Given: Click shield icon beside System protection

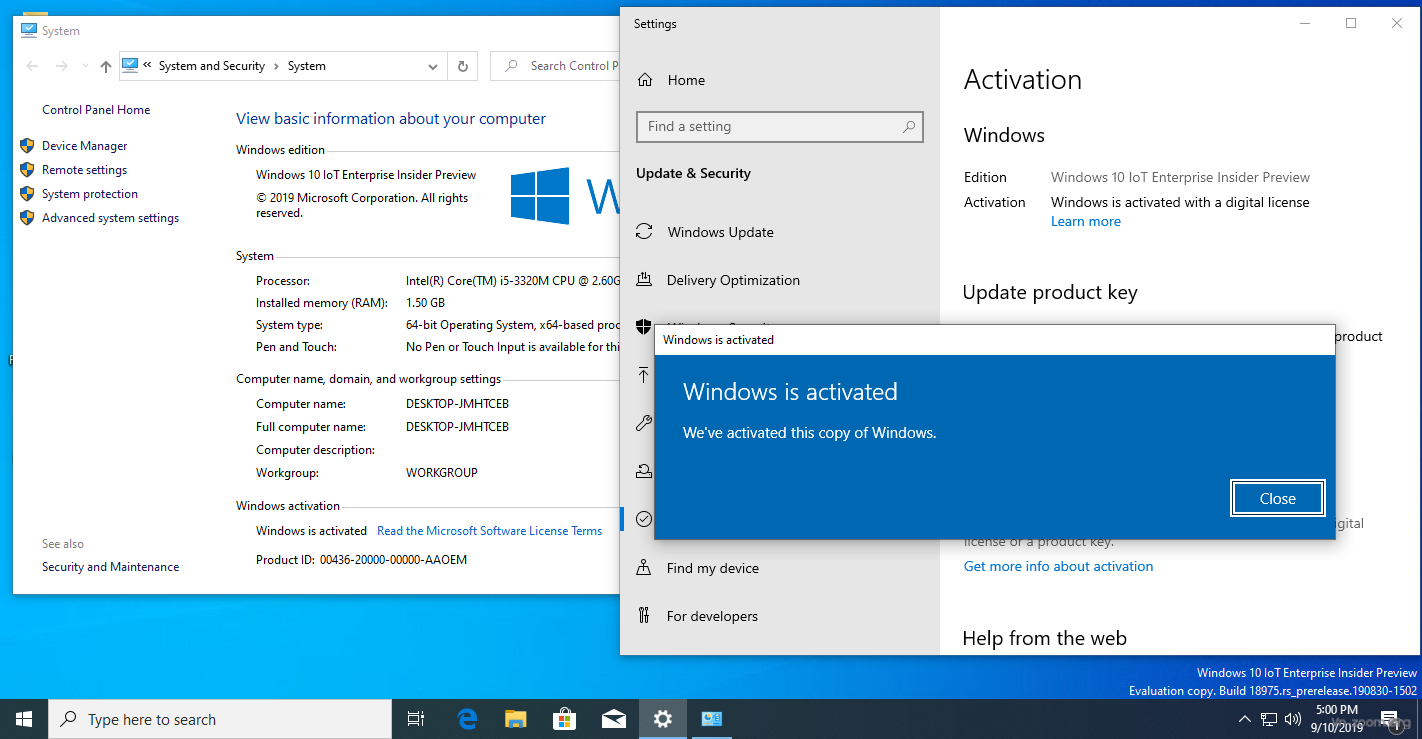Looking at the screenshot, I should (27, 194).
